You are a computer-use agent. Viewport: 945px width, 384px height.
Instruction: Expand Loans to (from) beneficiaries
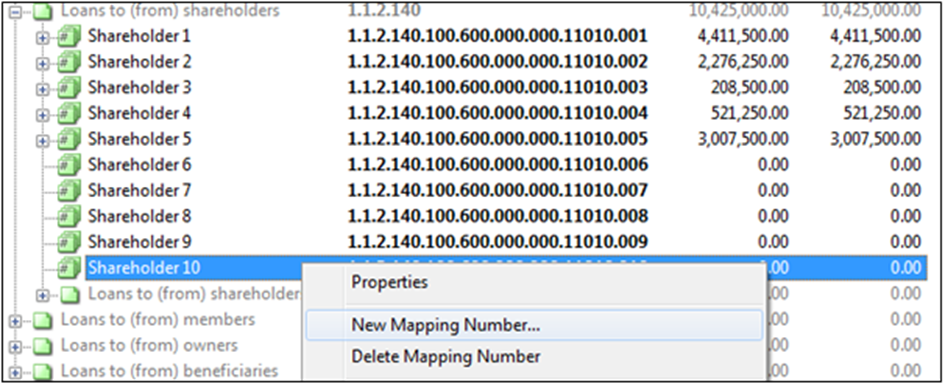[x=15, y=373]
